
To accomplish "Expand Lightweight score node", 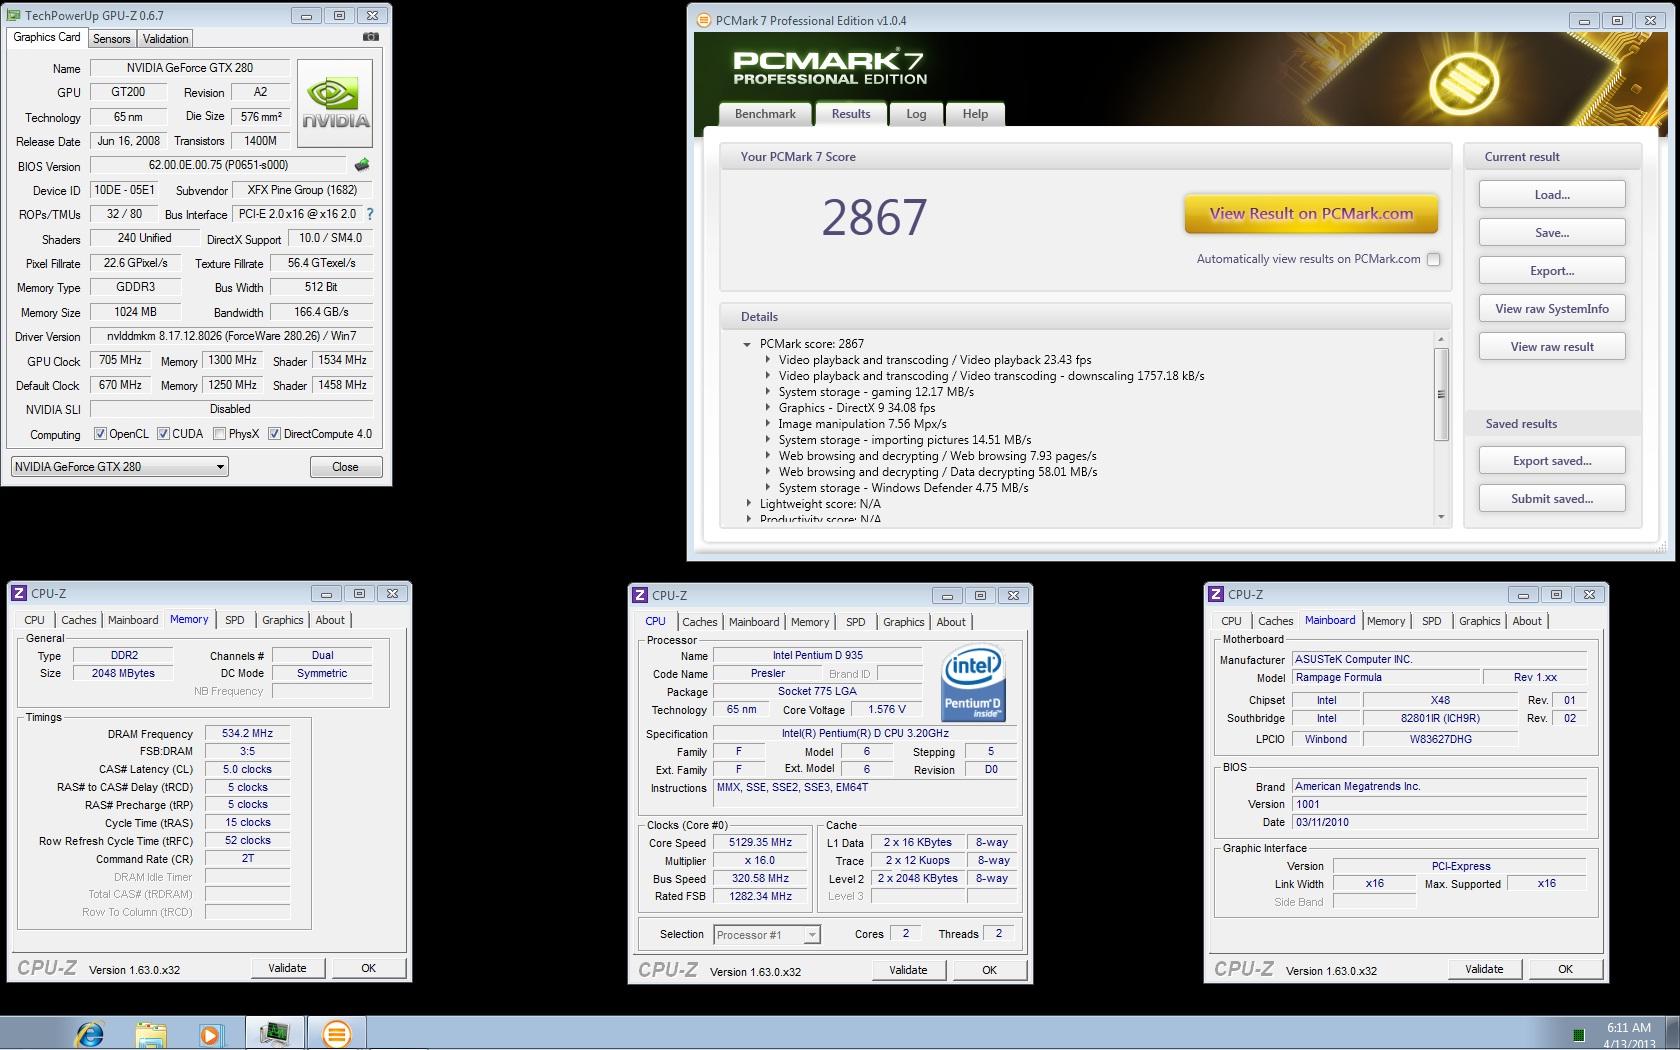I will [x=748, y=504].
